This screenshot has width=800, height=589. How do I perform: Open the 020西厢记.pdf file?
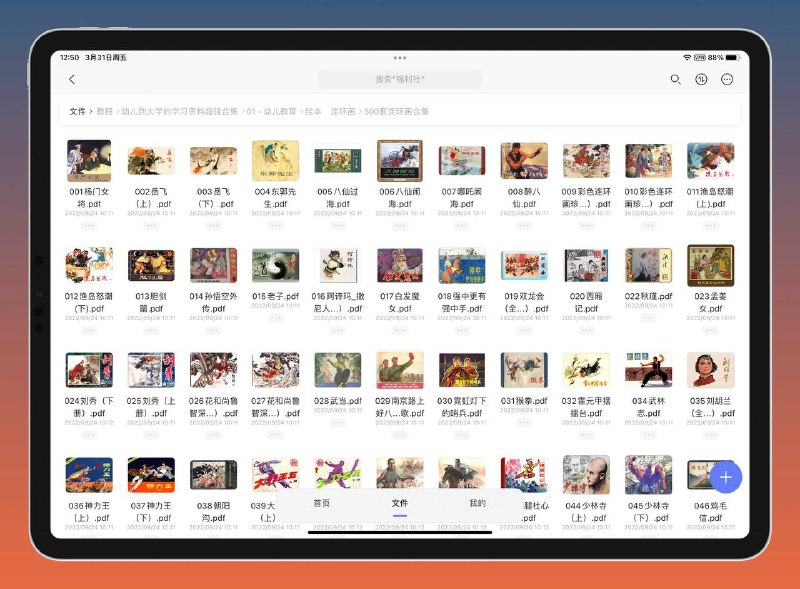(x=586, y=266)
